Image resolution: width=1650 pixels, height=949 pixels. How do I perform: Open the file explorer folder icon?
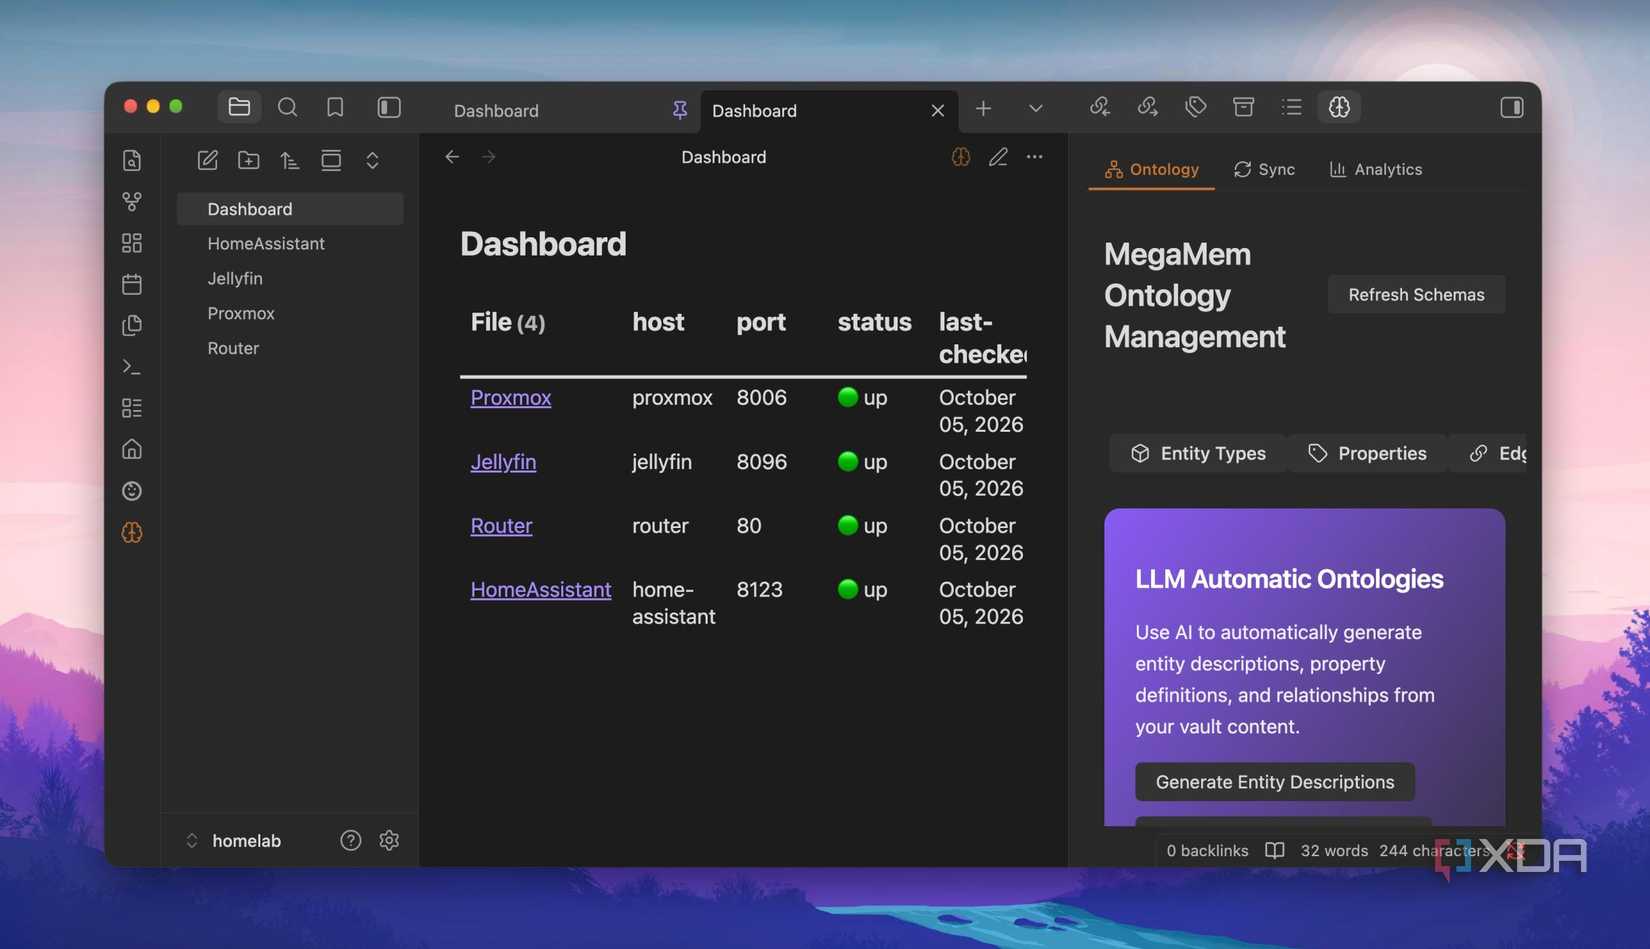239,107
